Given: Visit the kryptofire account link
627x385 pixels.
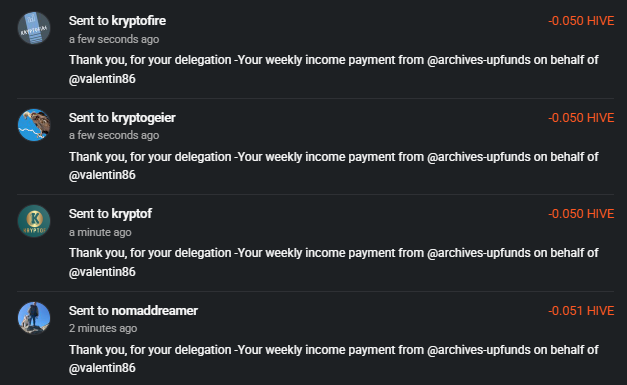Looking at the screenshot, I should pos(138,21).
